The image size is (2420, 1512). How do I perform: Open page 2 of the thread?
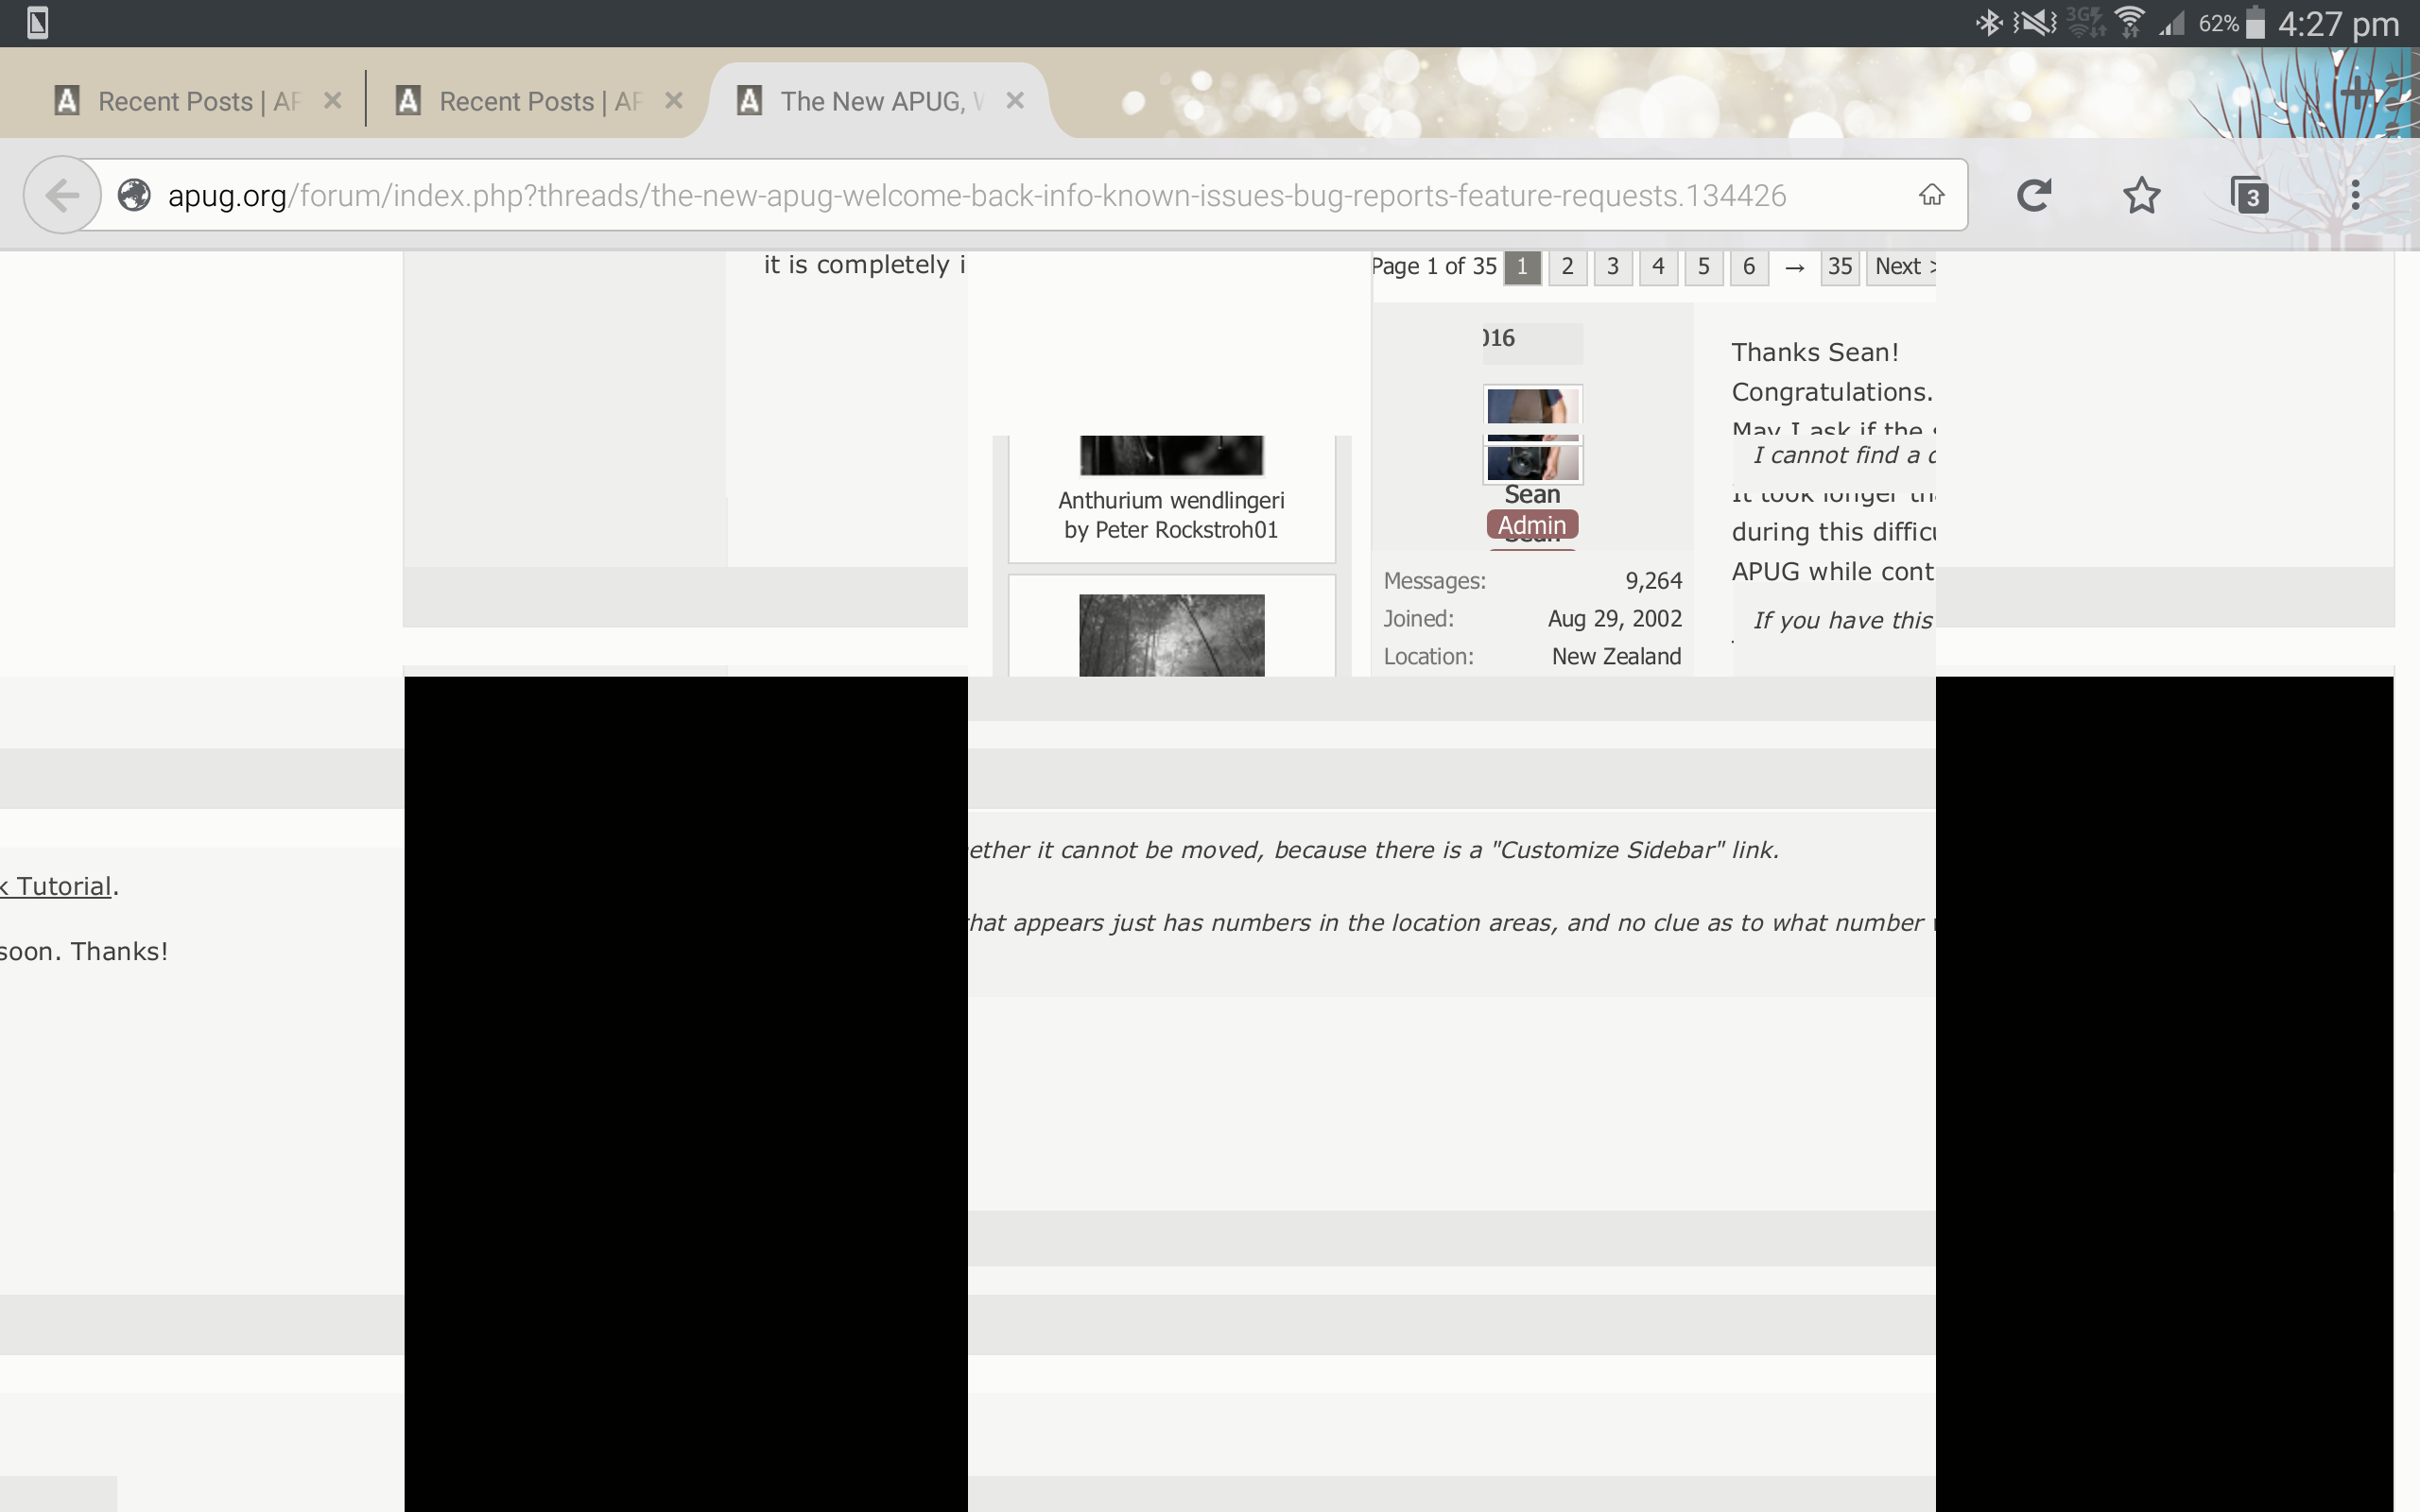[1567, 267]
